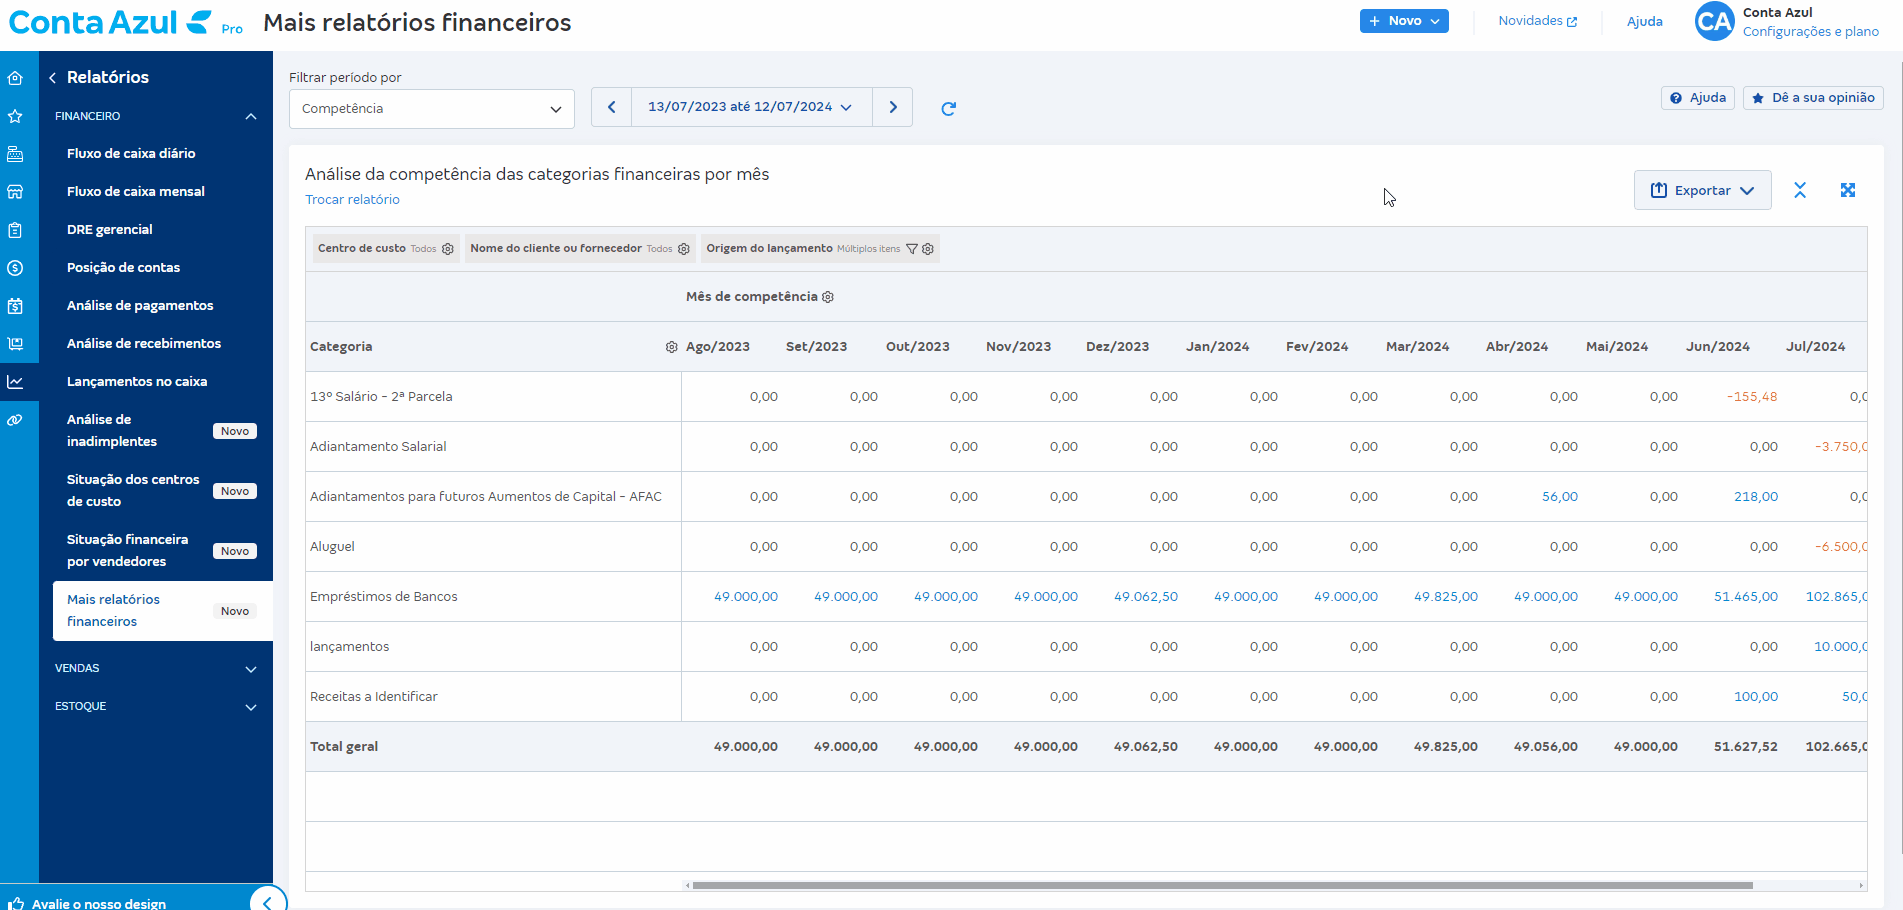
Task: Collapse the FINANCEIRO section
Action: click(x=155, y=116)
